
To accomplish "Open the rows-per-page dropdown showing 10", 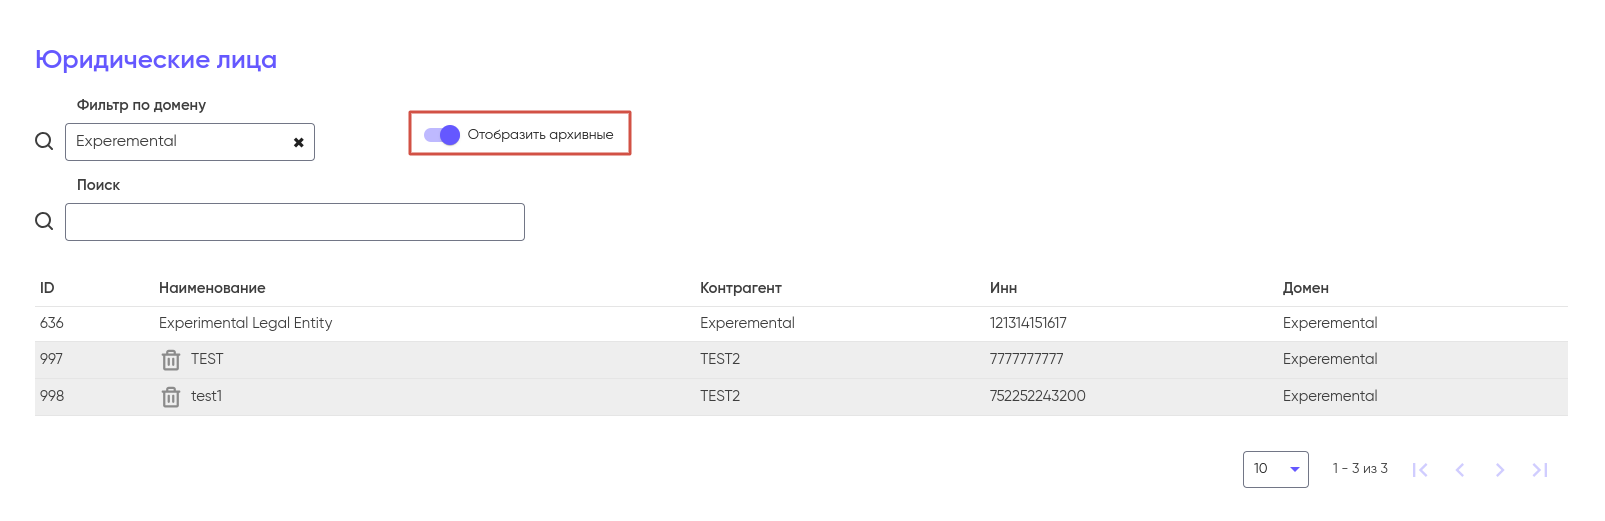I will (1275, 469).
